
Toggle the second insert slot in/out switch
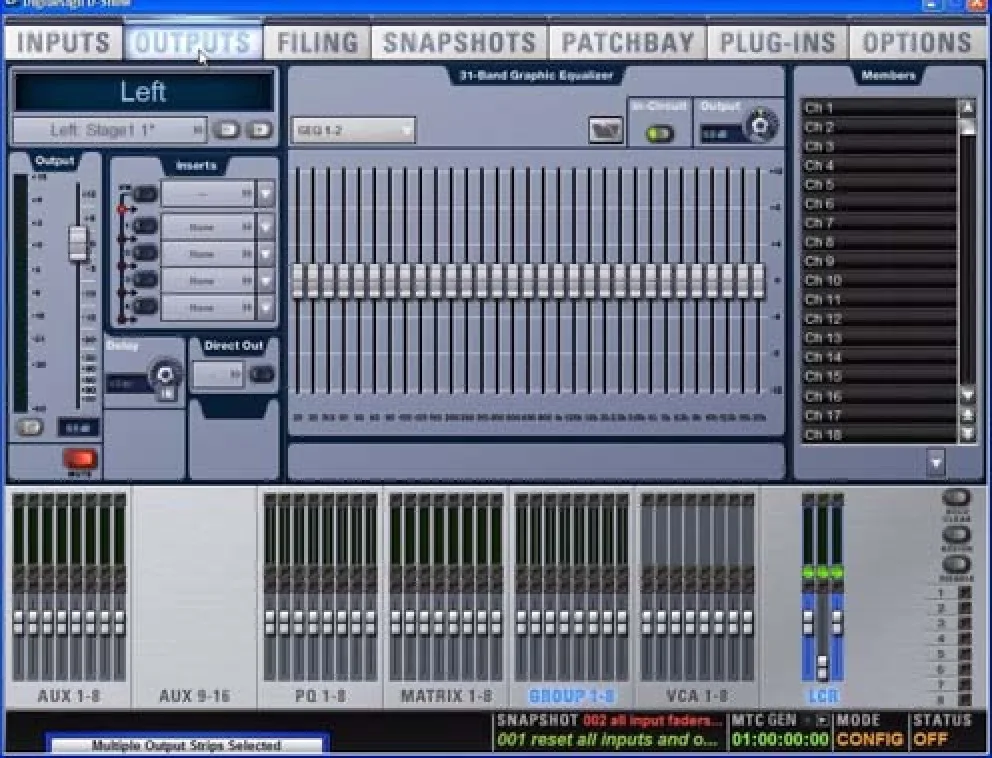pyautogui.click(x=145, y=226)
